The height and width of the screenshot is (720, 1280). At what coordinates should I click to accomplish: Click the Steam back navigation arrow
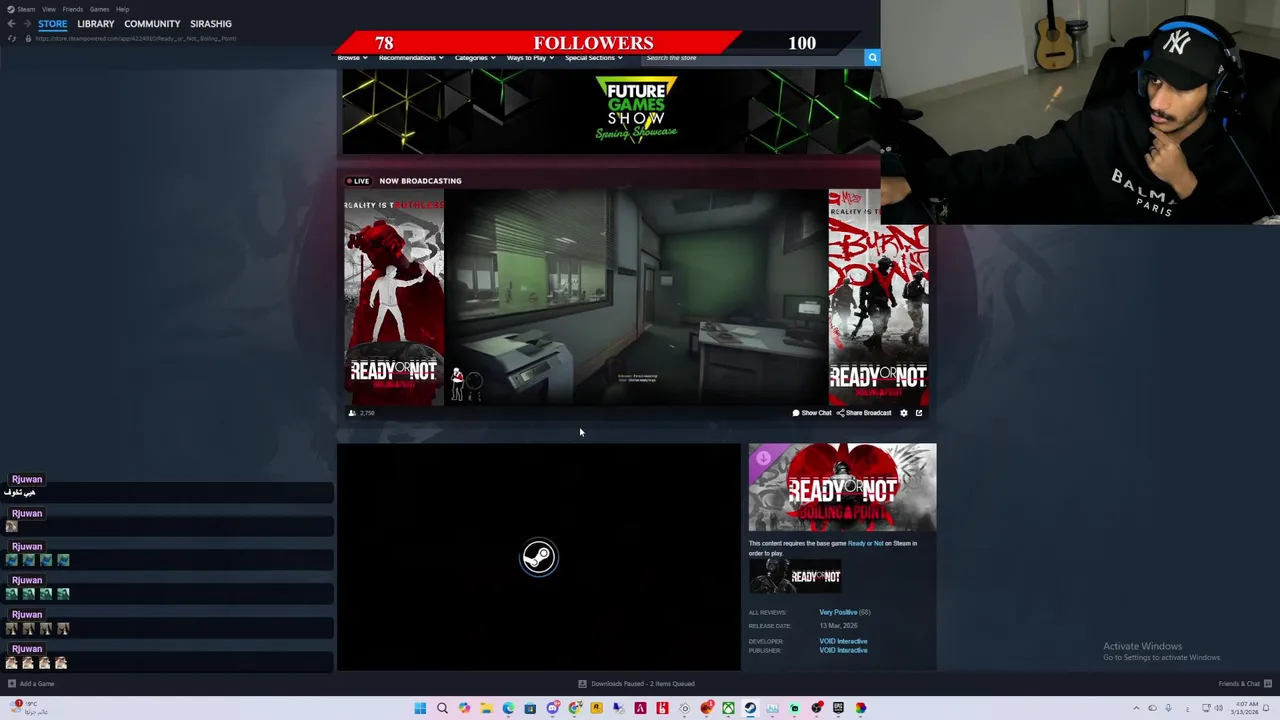11,24
